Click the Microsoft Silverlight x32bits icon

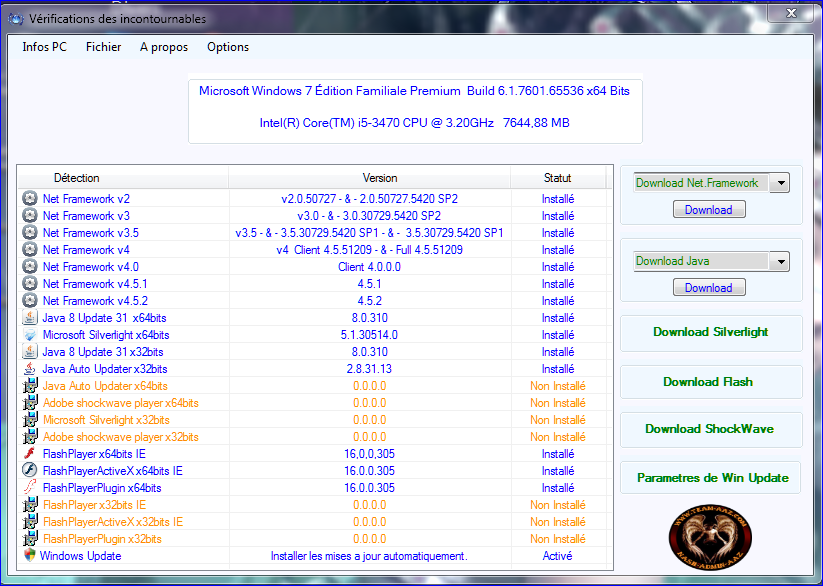click(x=30, y=420)
